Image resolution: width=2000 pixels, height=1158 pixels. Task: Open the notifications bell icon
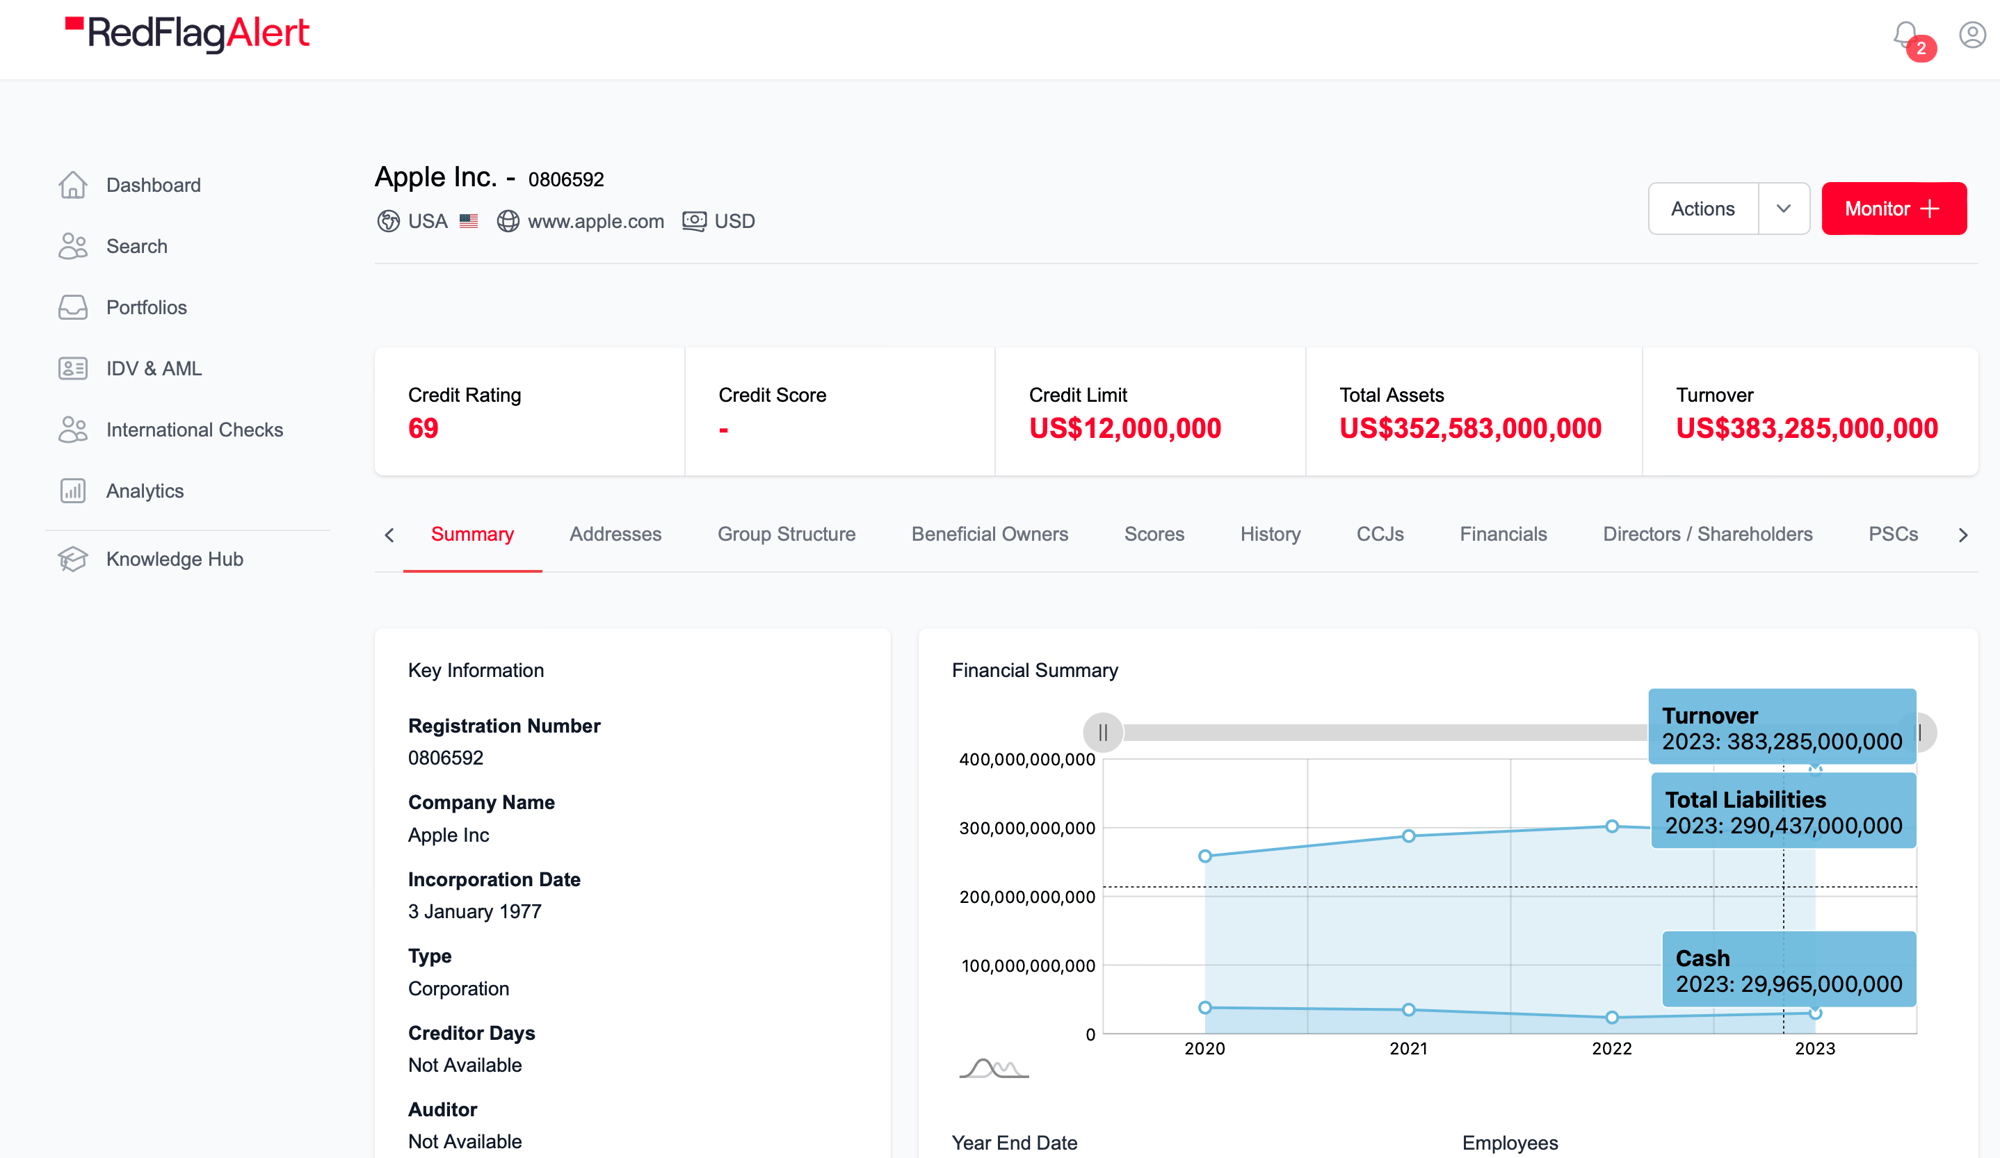click(1906, 36)
